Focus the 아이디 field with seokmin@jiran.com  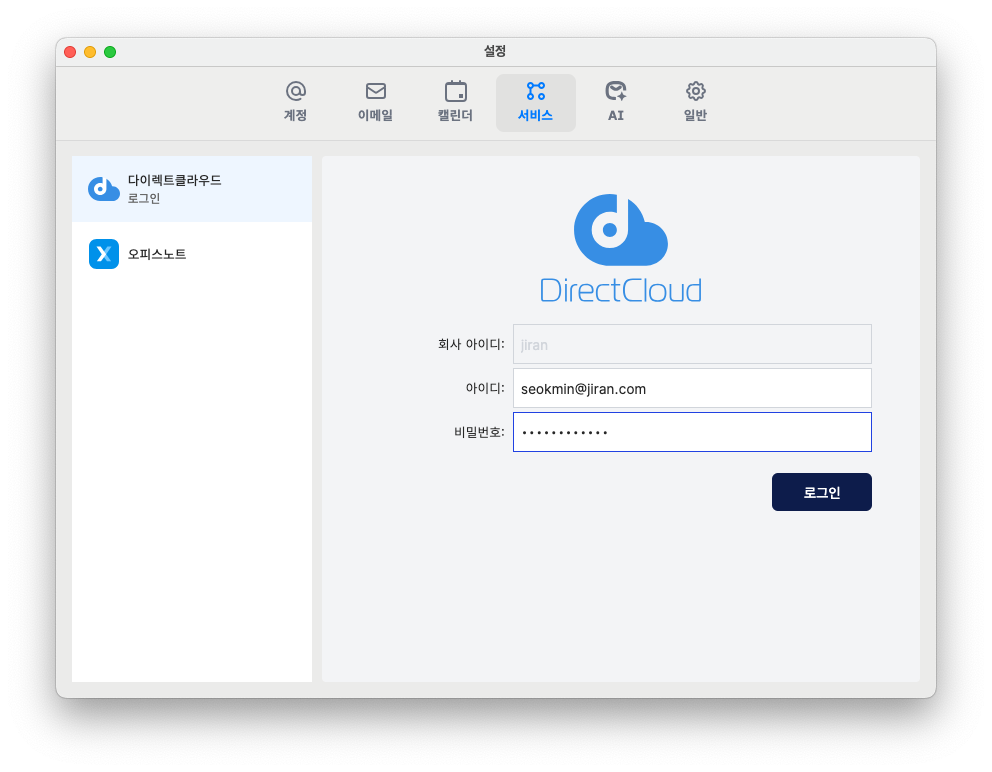(692, 388)
